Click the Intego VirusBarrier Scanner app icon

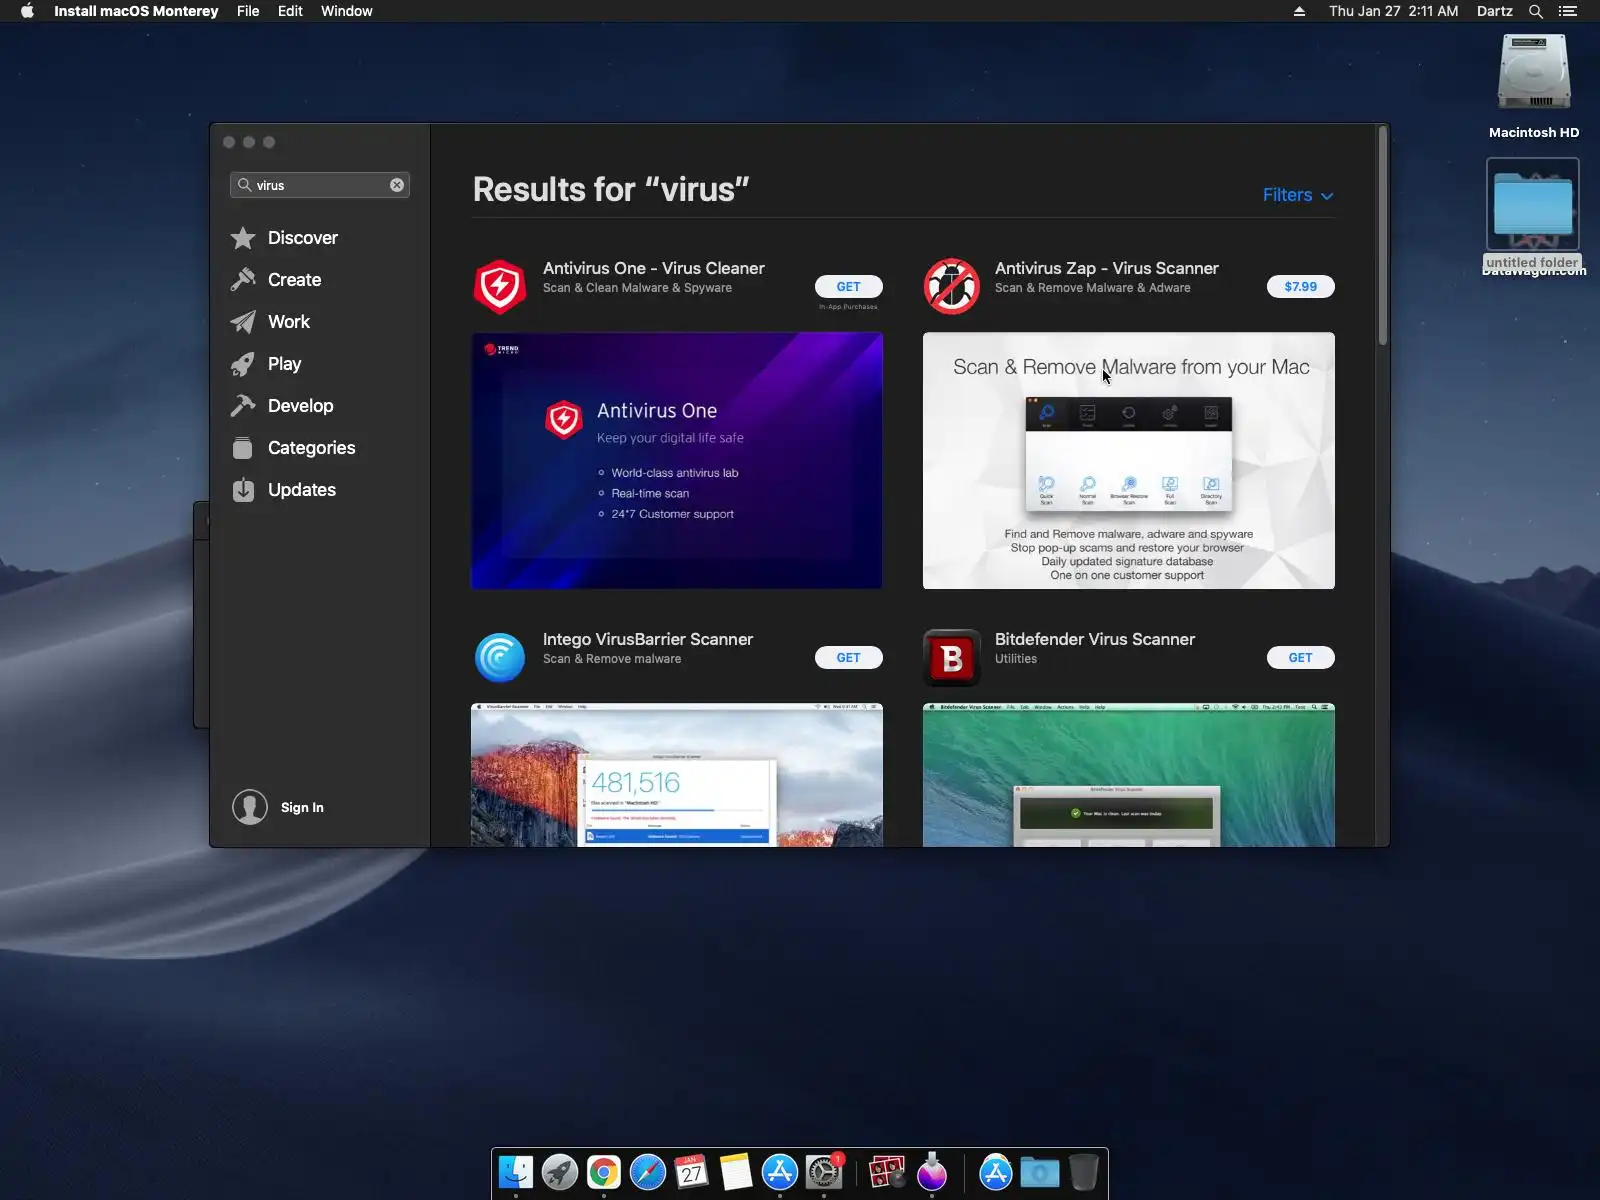coord(499,657)
